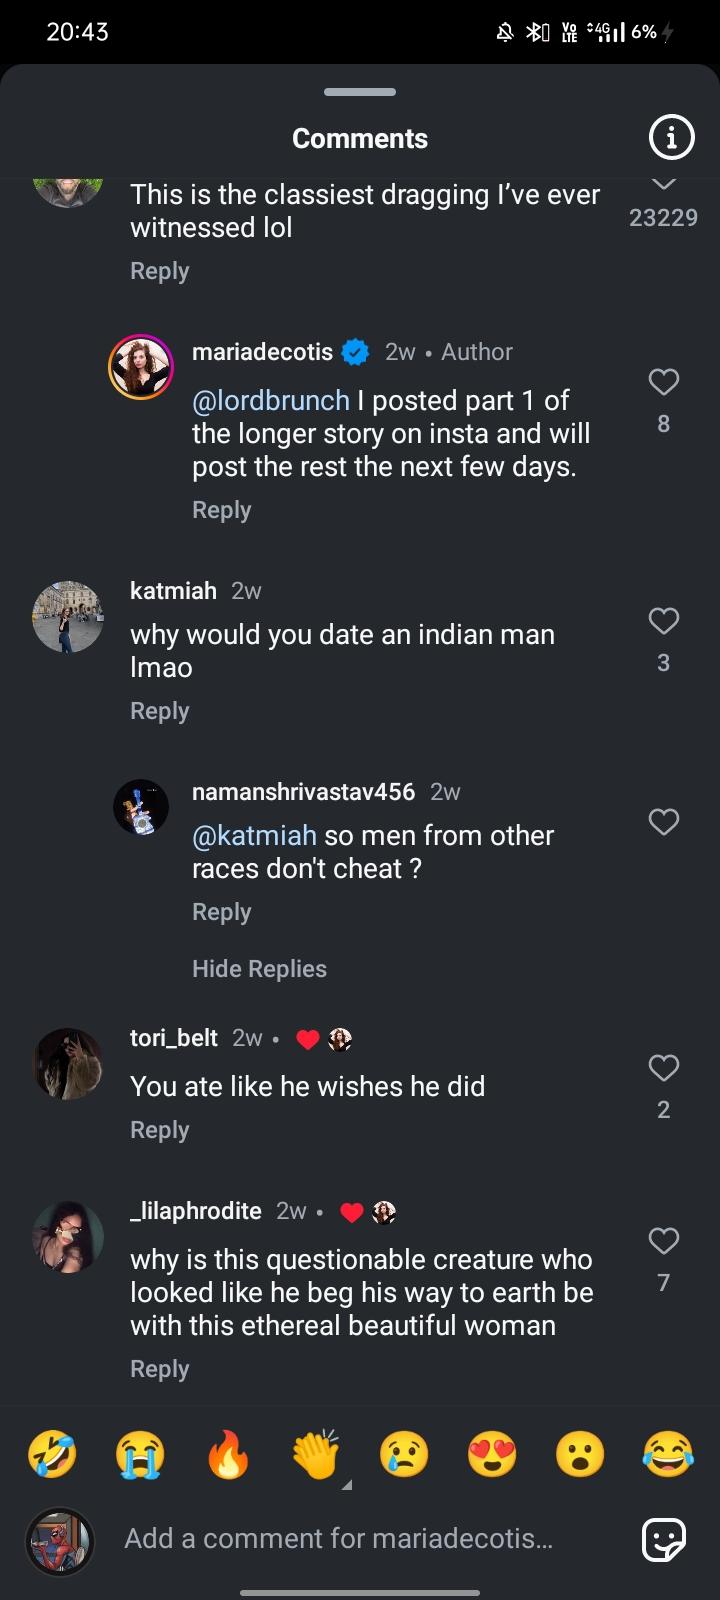Viewport: 720px width, 1600px height.
Task: Like katmiah's comment
Action: click(x=664, y=621)
